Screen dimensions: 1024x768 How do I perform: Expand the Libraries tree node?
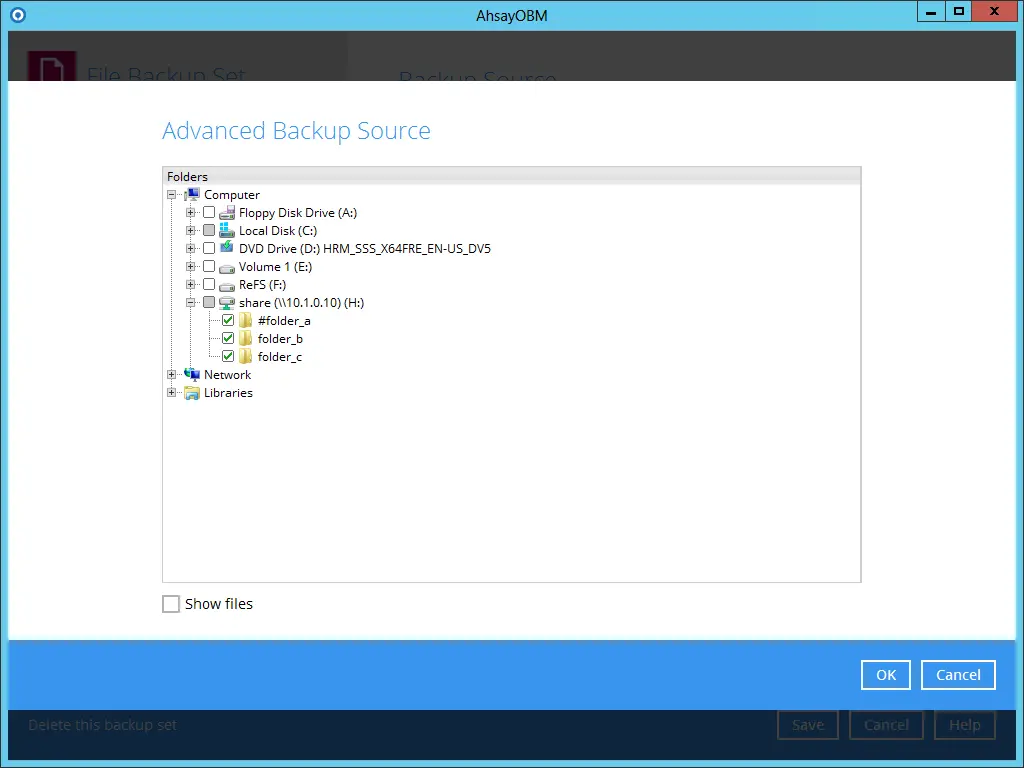pos(171,392)
